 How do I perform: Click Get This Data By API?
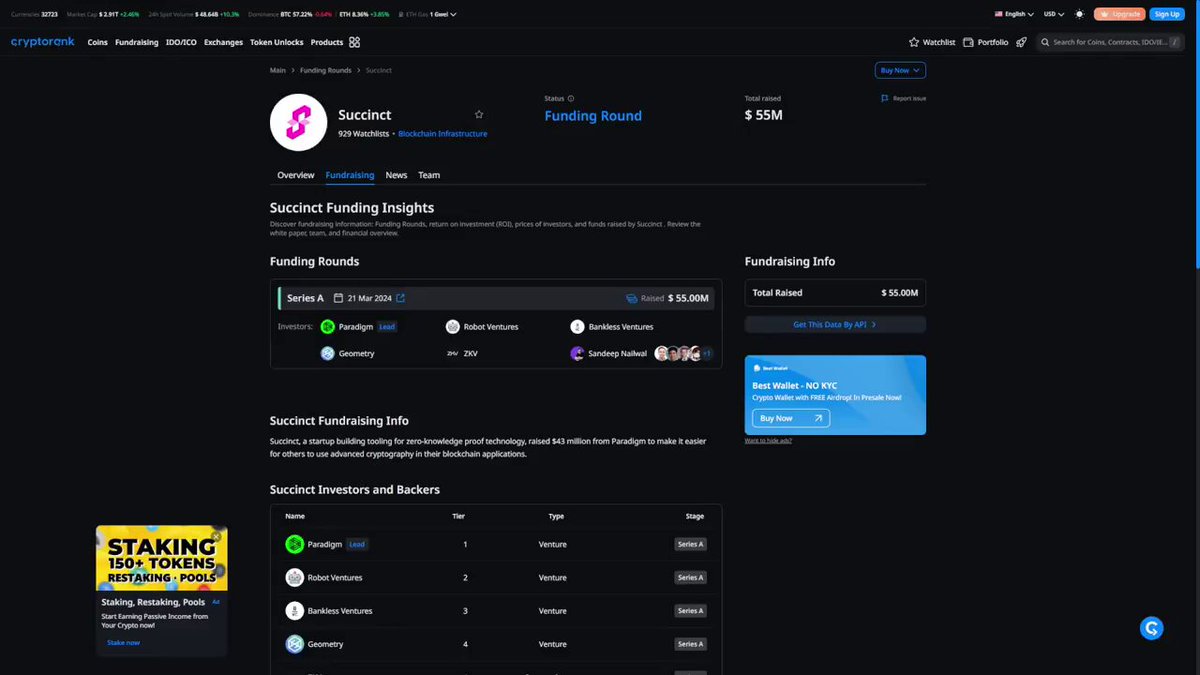(835, 324)
